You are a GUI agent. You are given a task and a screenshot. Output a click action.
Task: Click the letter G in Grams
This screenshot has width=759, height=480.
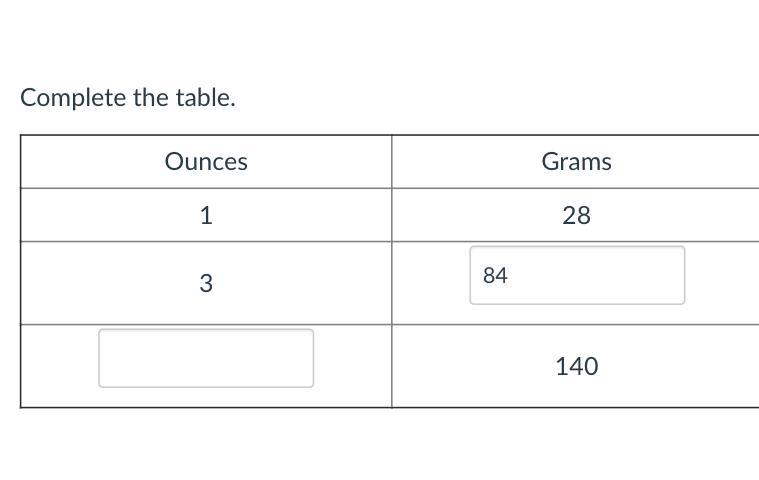[550, 162]
